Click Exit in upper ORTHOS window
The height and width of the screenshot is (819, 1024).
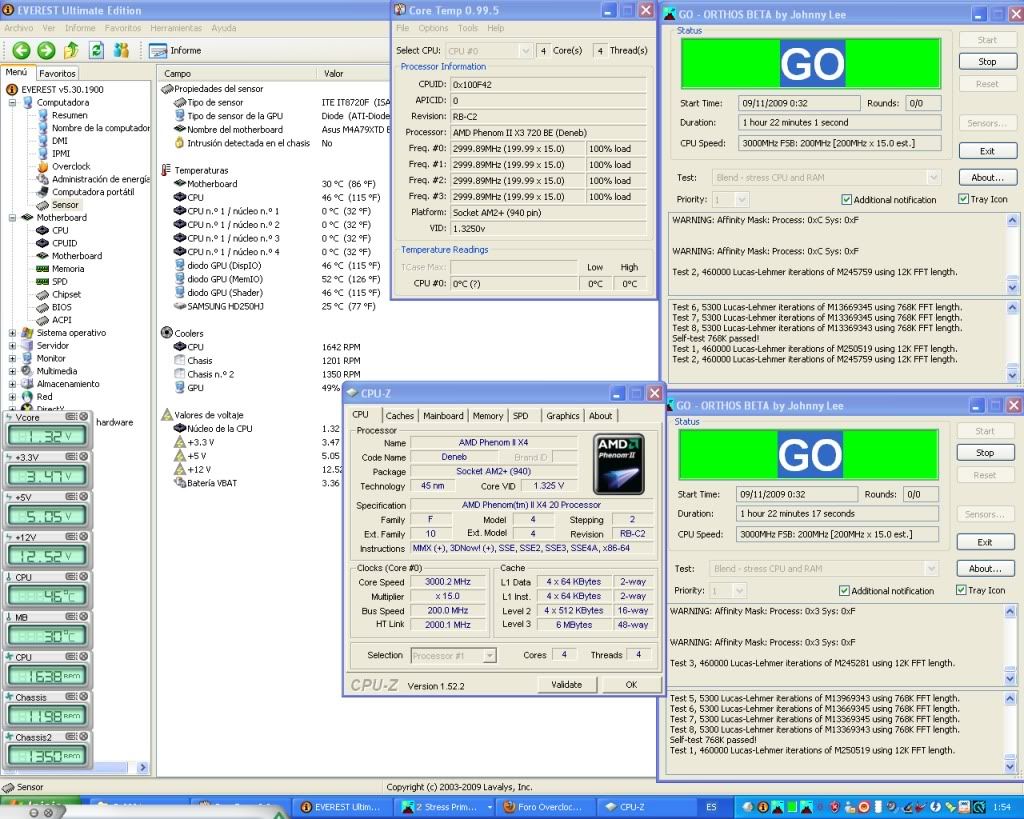987,151
